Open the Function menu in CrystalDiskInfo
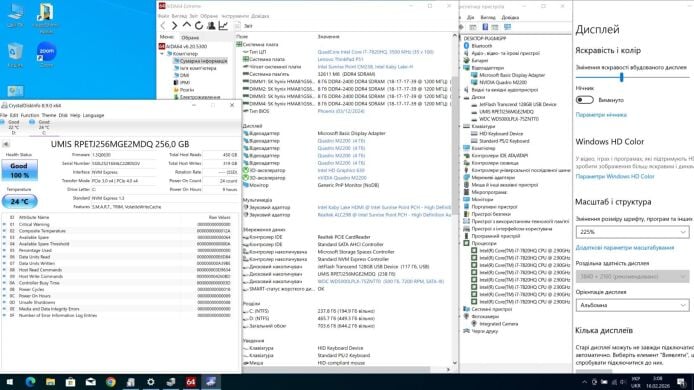 pyautogui.click(x=30, y=115)
